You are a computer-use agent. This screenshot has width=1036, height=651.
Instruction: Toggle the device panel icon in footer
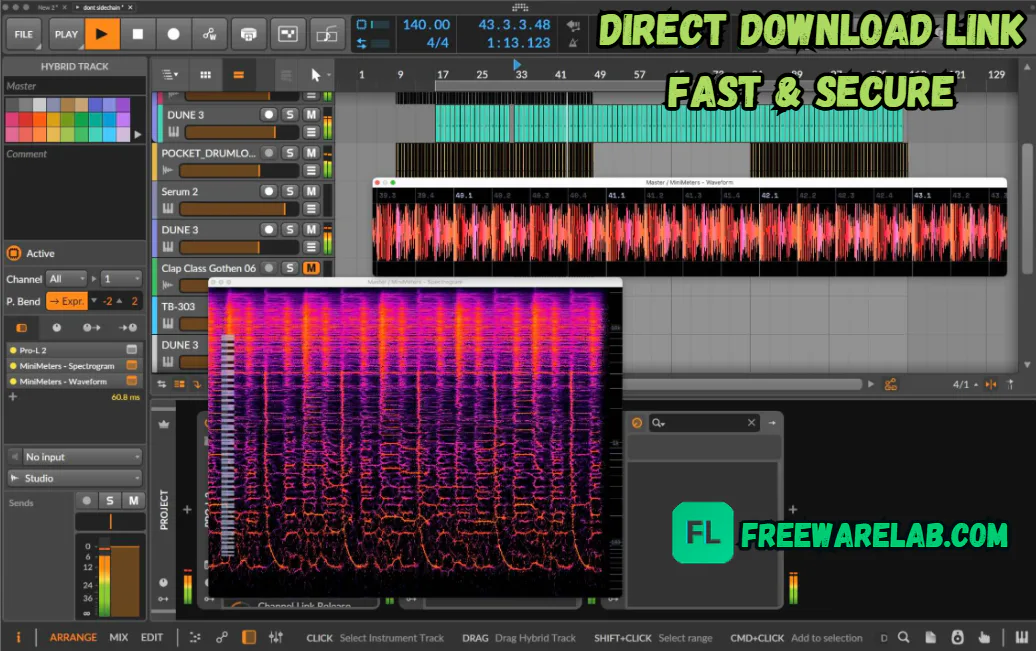pos(249,637)
